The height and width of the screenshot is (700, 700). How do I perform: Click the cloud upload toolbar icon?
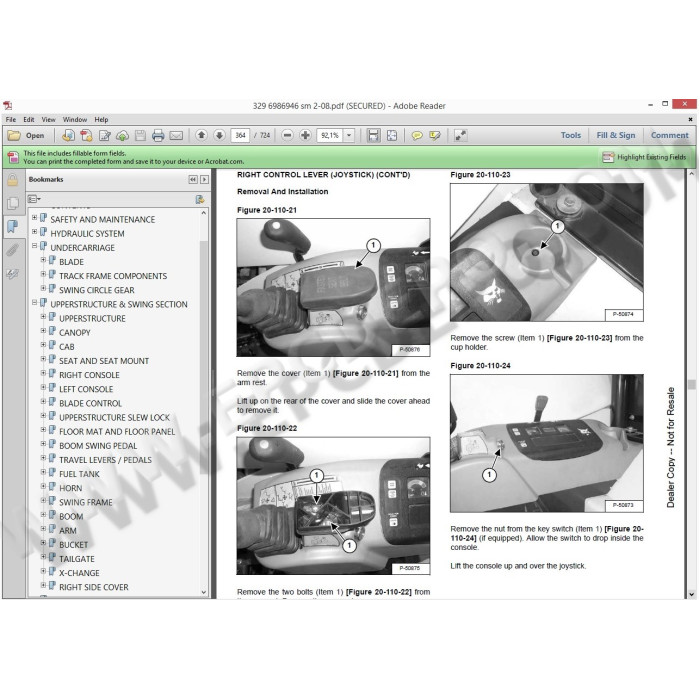pos(122,135)
